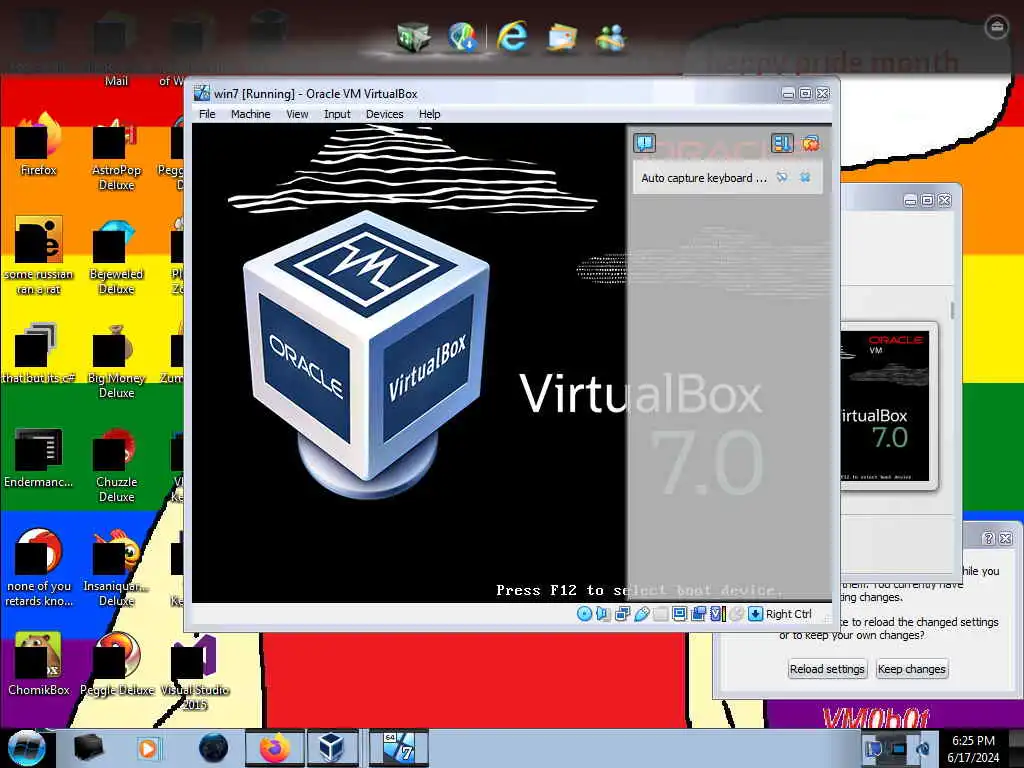Click the Right Ctrl host key label
The height and width of the screenshot is (768, 1024).
pyautogui.click(x=788, y=614)
